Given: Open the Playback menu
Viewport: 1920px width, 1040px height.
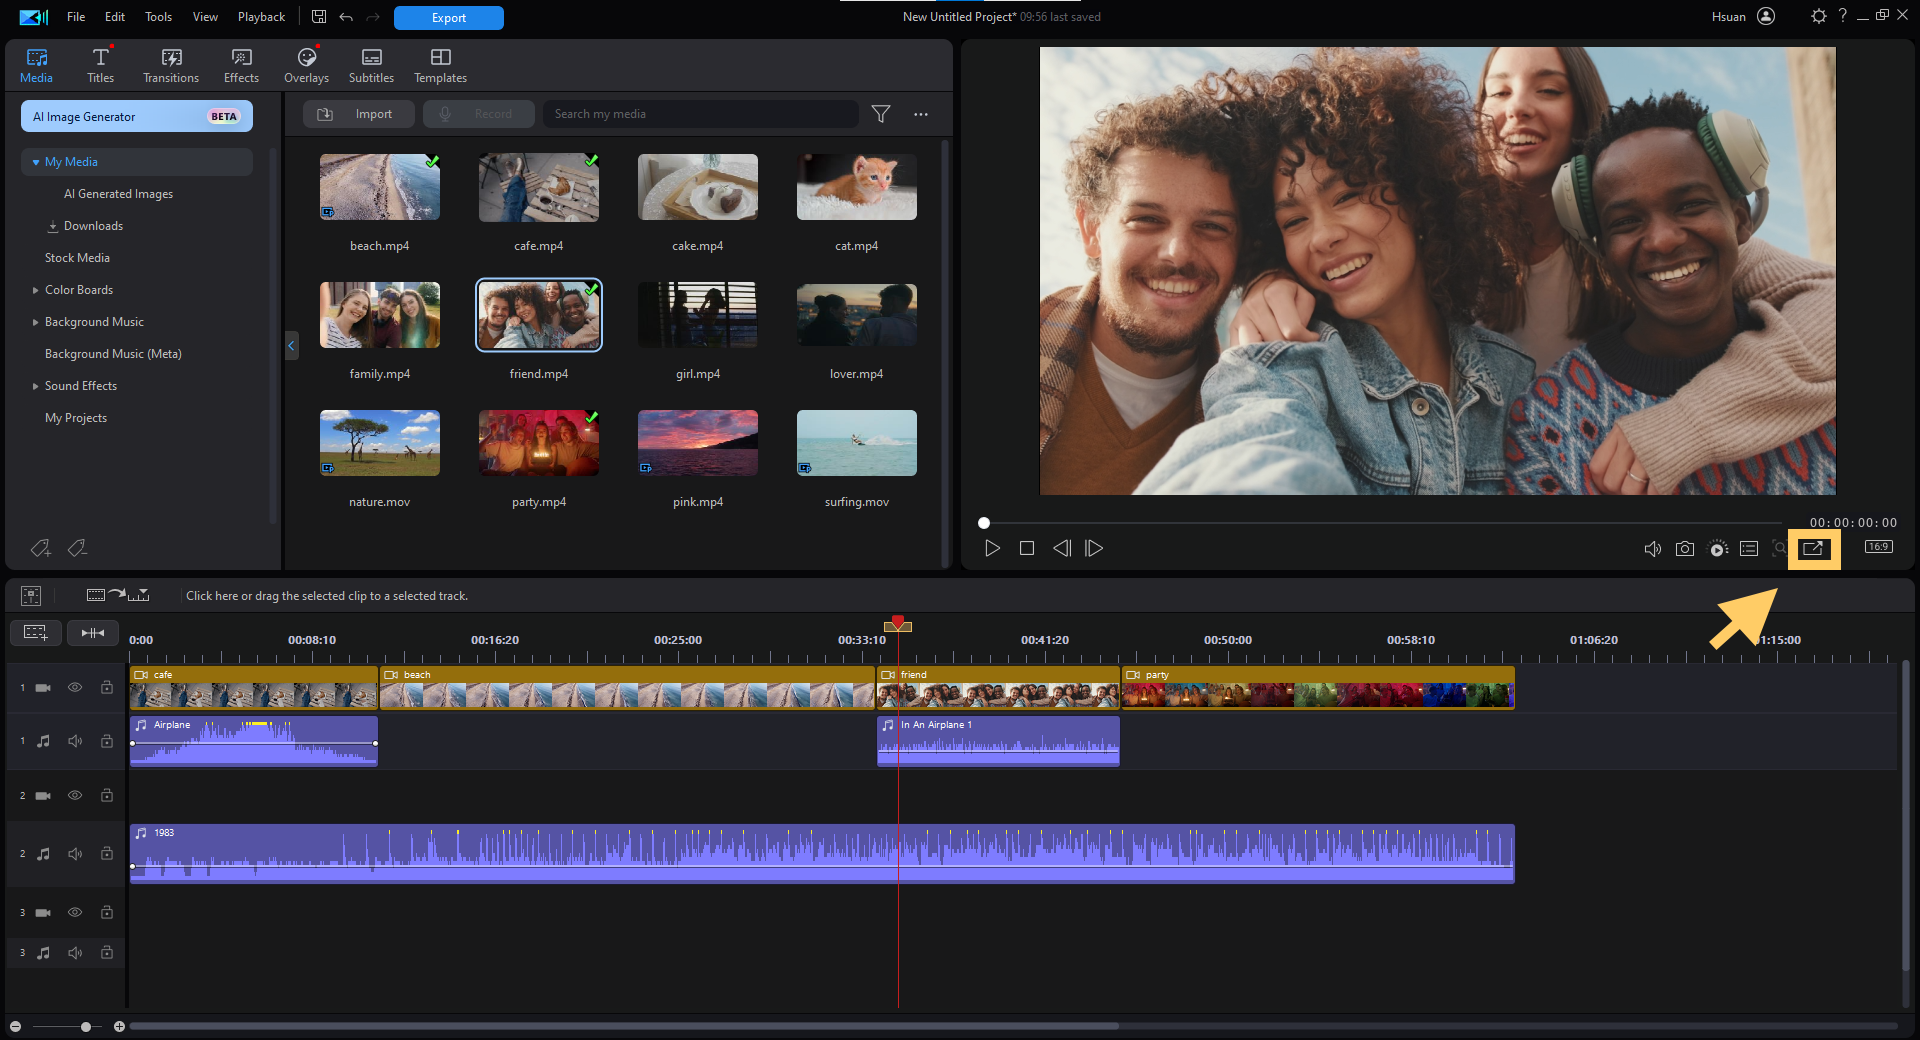Looking at the screenshot, I should point(260,16).
